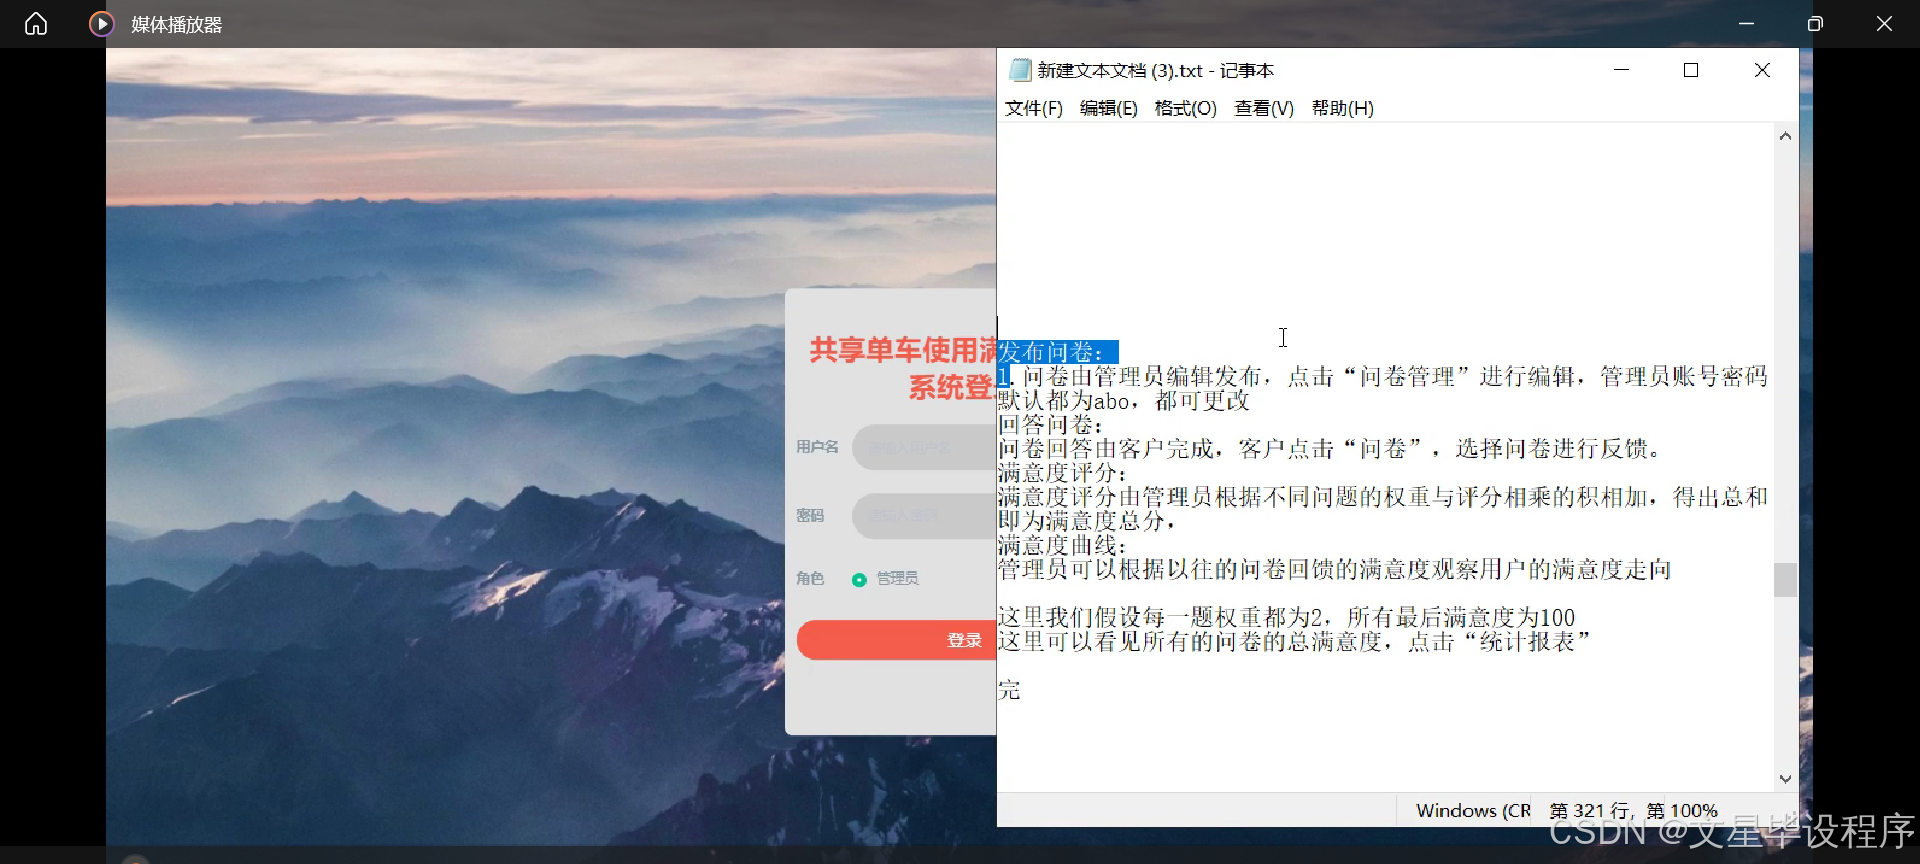
Task: Click the Notepad vertical scrollbar thumb
Action: 1785,580
